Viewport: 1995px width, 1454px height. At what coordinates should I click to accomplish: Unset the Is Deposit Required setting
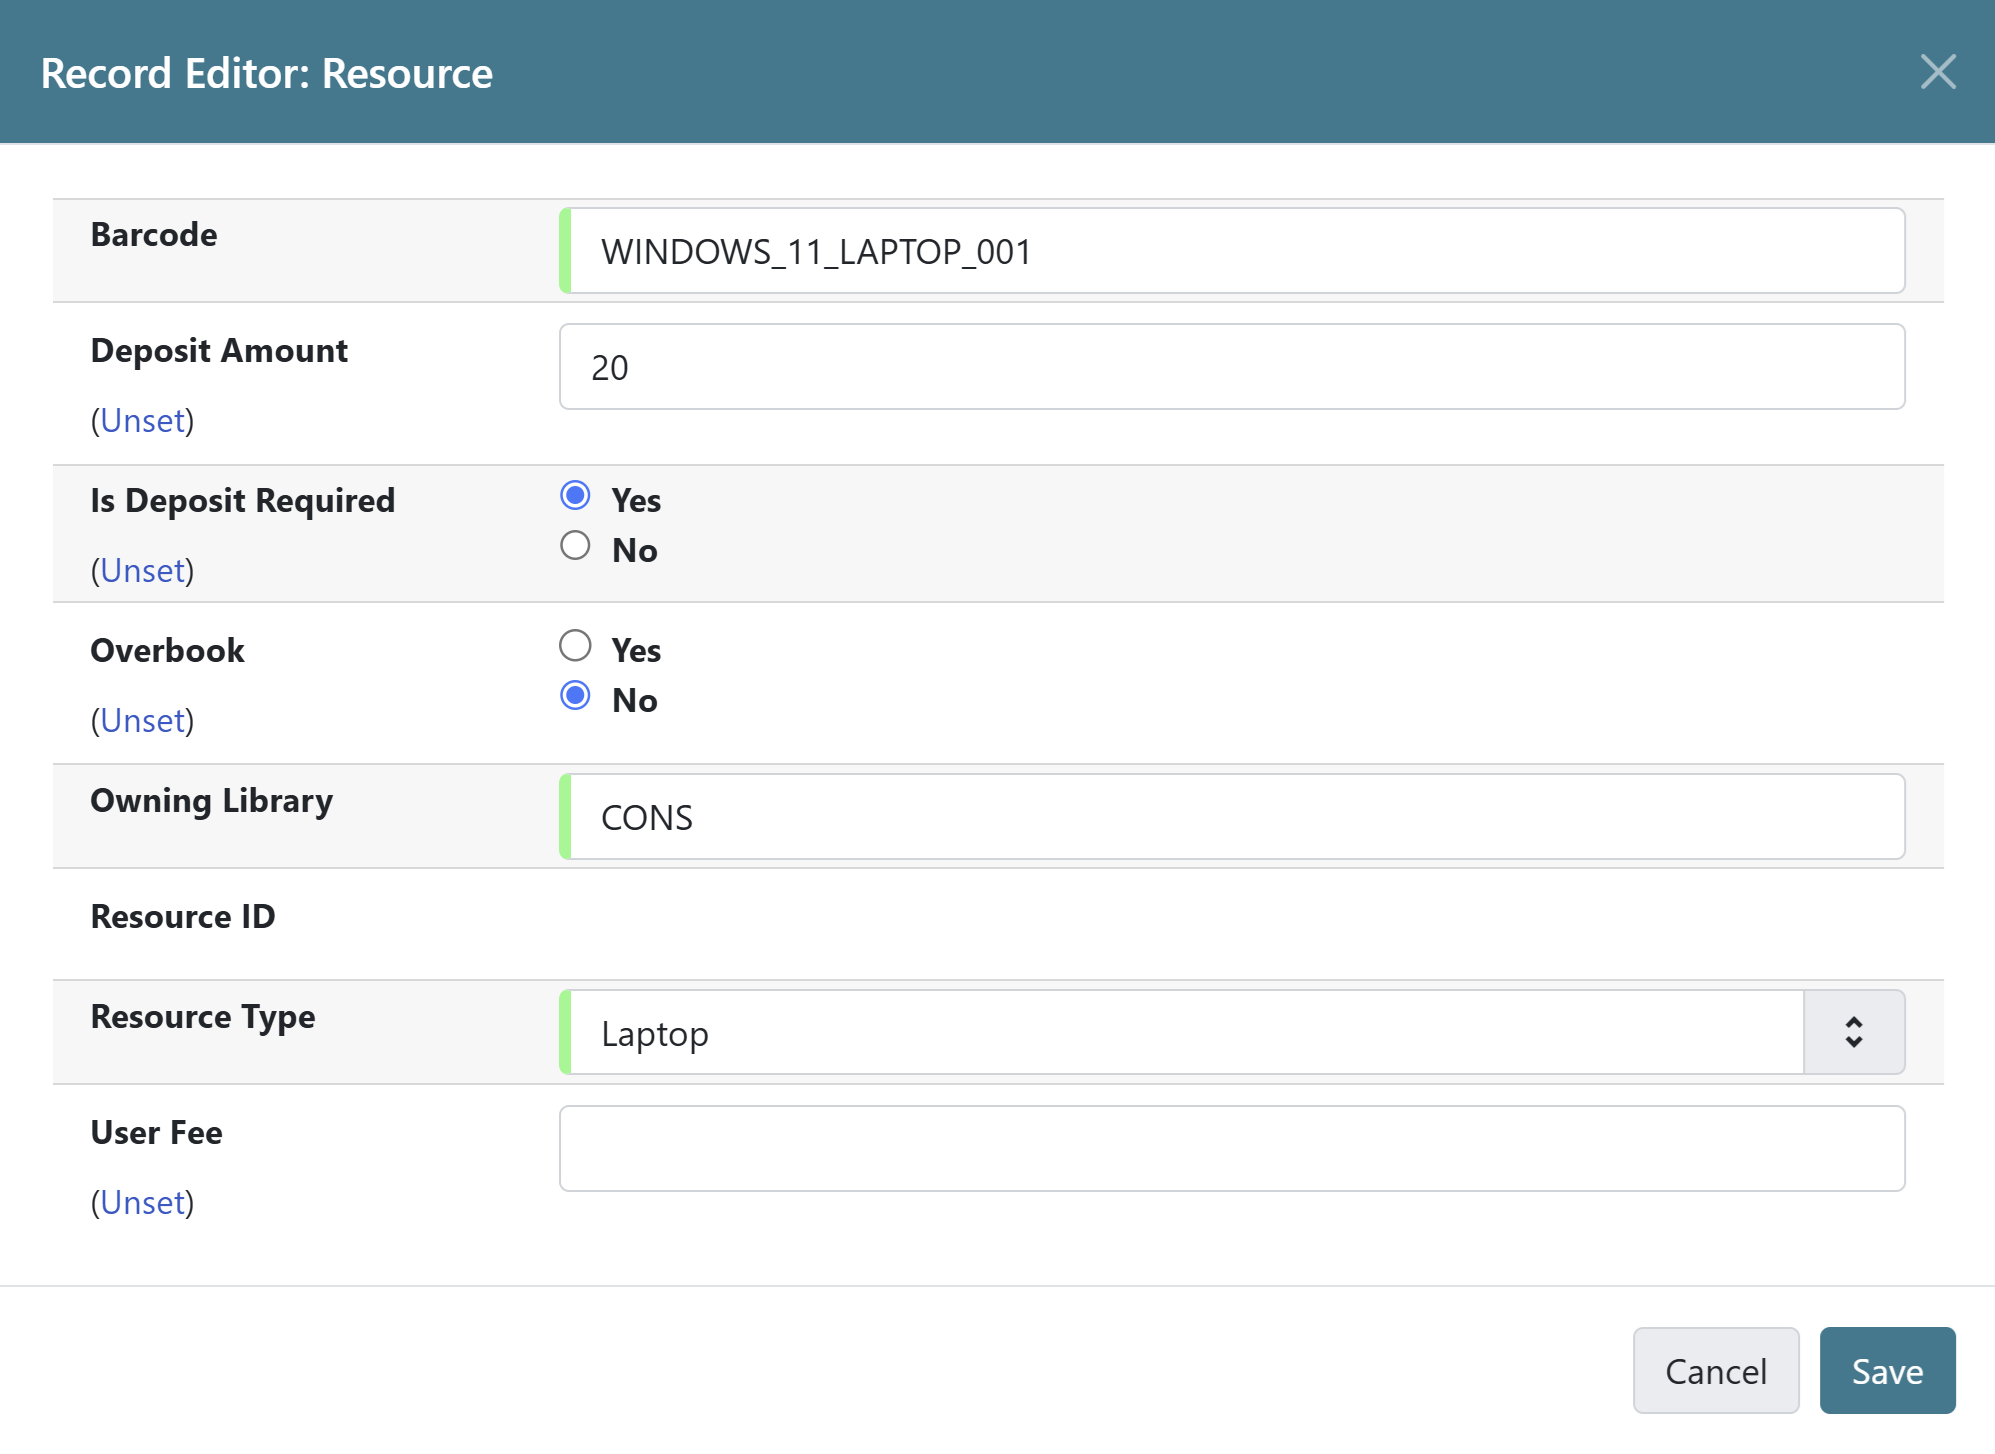pos(142,570)
